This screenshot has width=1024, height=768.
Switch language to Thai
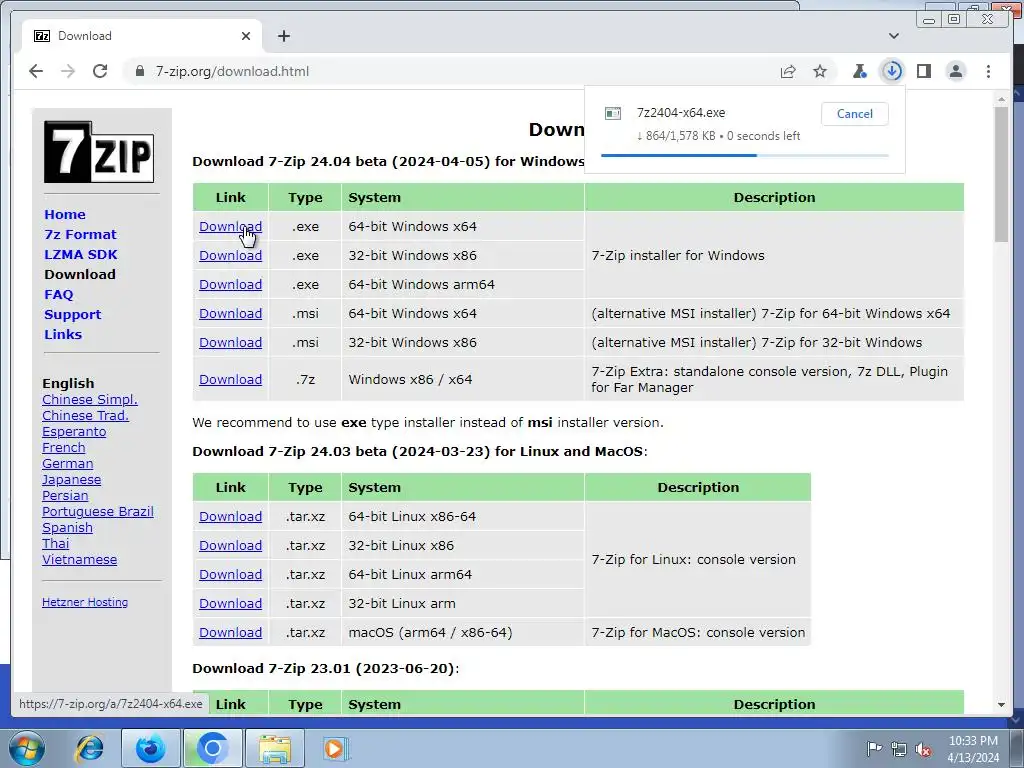coord(56,543)
